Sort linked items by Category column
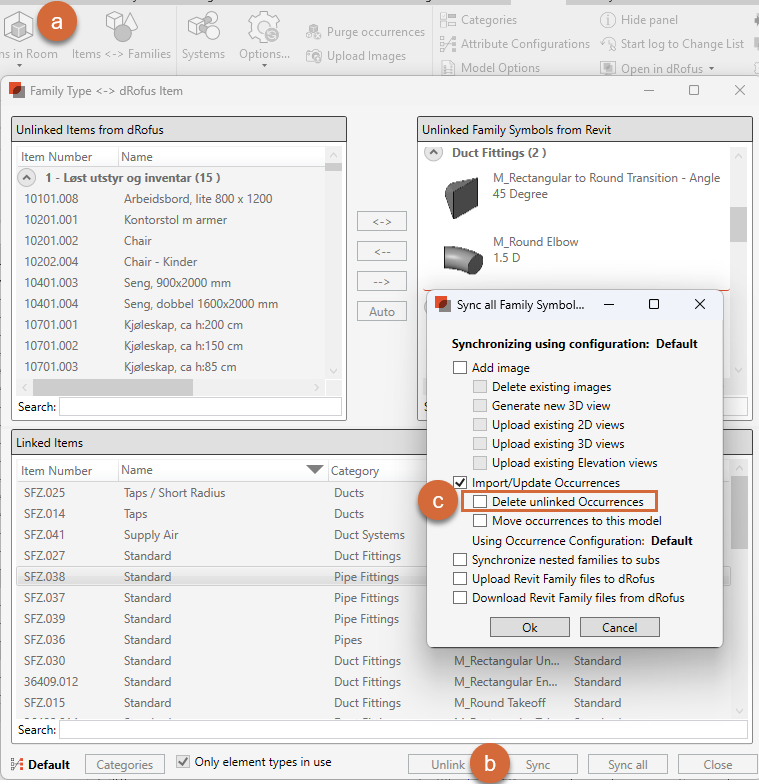This screenshot has height=784, width=759. [356, 471]
